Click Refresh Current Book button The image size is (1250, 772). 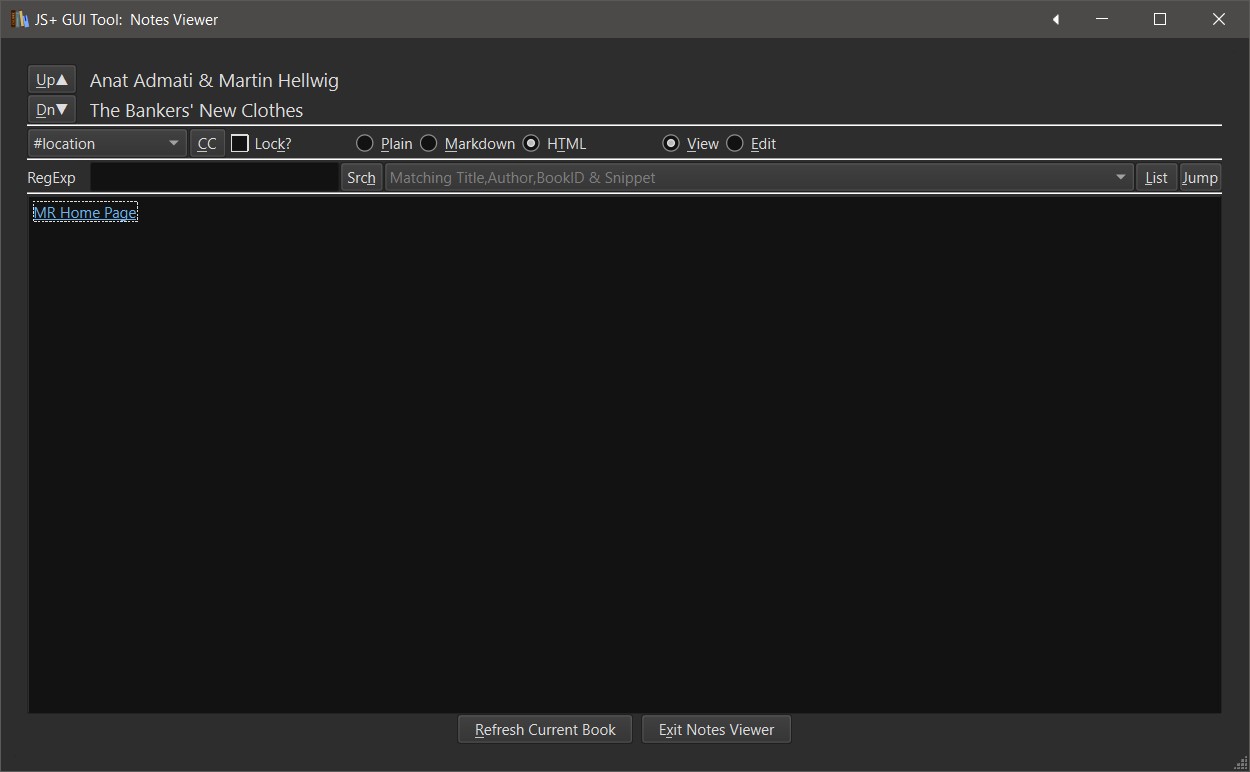point(545,730)
